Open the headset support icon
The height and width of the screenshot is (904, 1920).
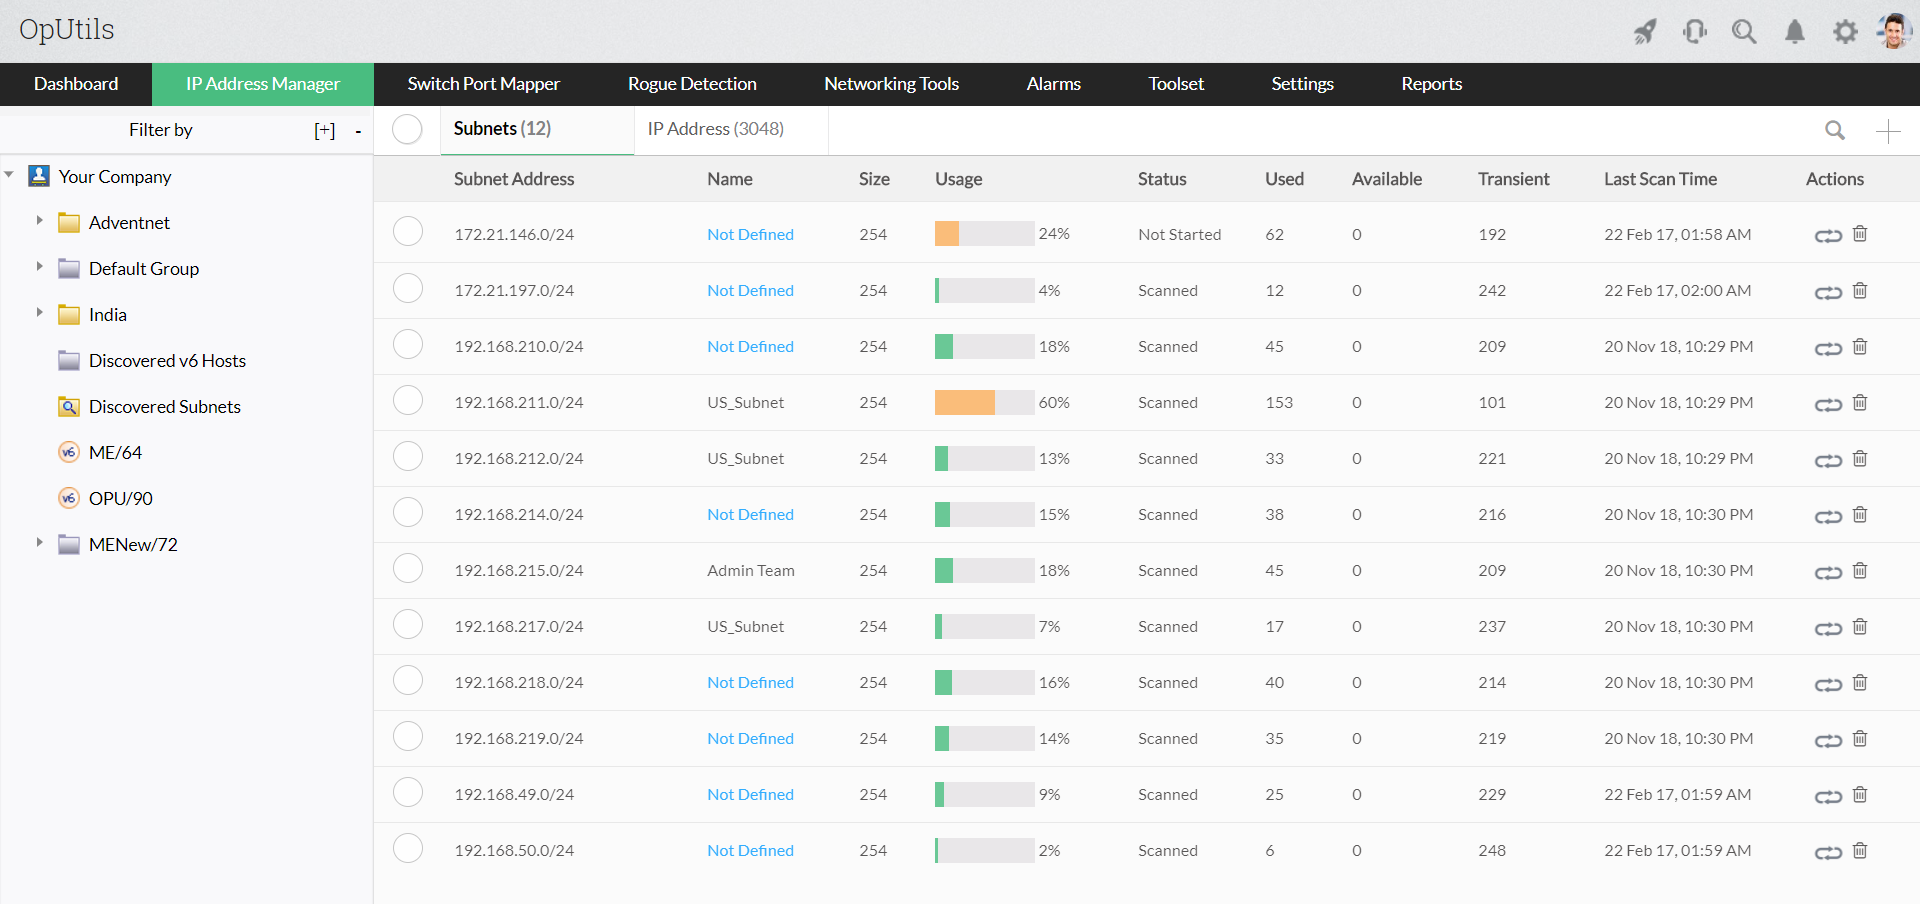click(1694, 32)
